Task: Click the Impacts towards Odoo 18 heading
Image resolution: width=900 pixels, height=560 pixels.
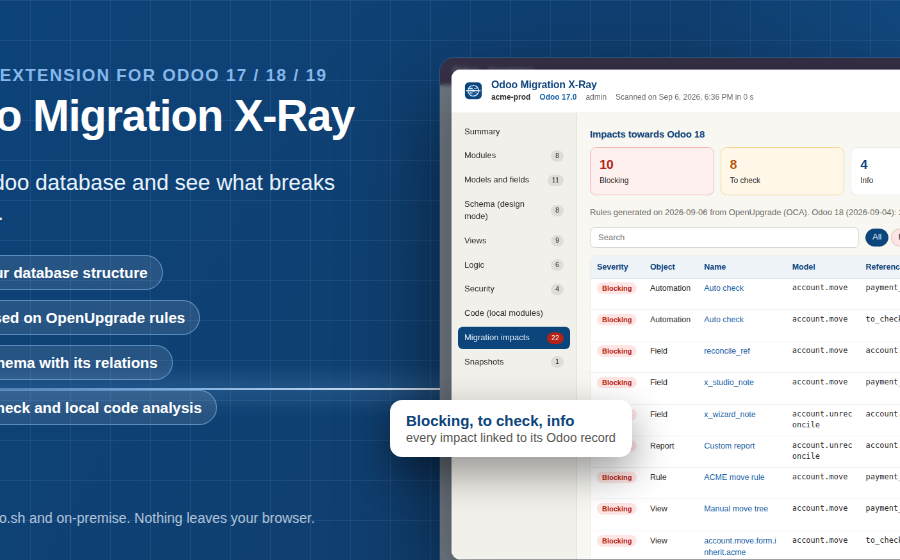Action: 647,134
